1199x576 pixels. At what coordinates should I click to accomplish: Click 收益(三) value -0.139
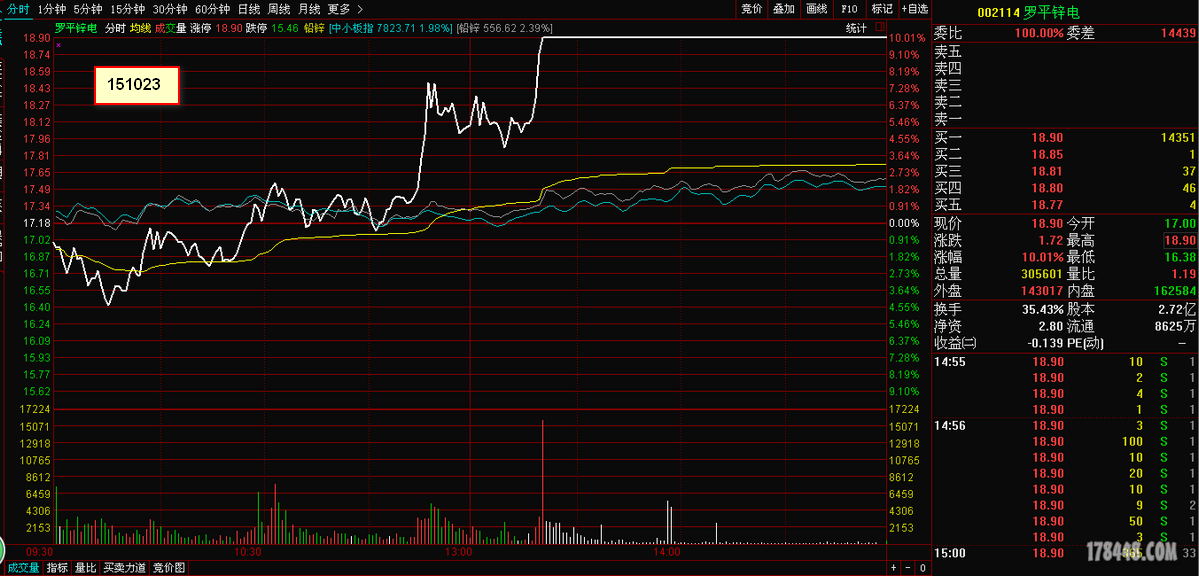(x=1045, y=343)
